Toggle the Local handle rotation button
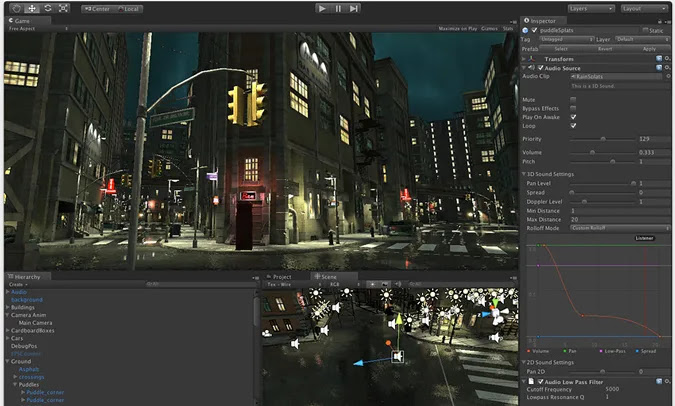Screen dimensions: 675x406 pos(128,9)
